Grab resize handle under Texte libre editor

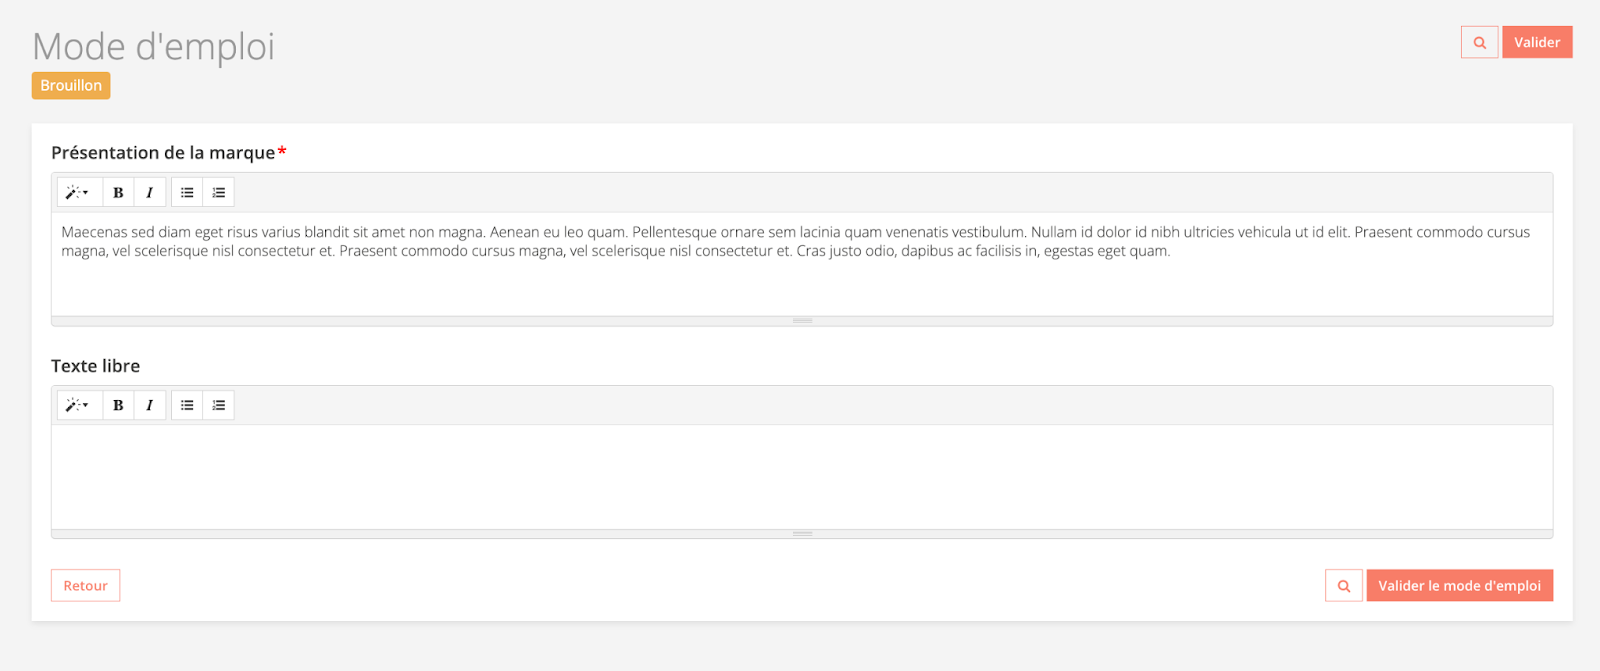pyautogui.click(x=802, y=534)
